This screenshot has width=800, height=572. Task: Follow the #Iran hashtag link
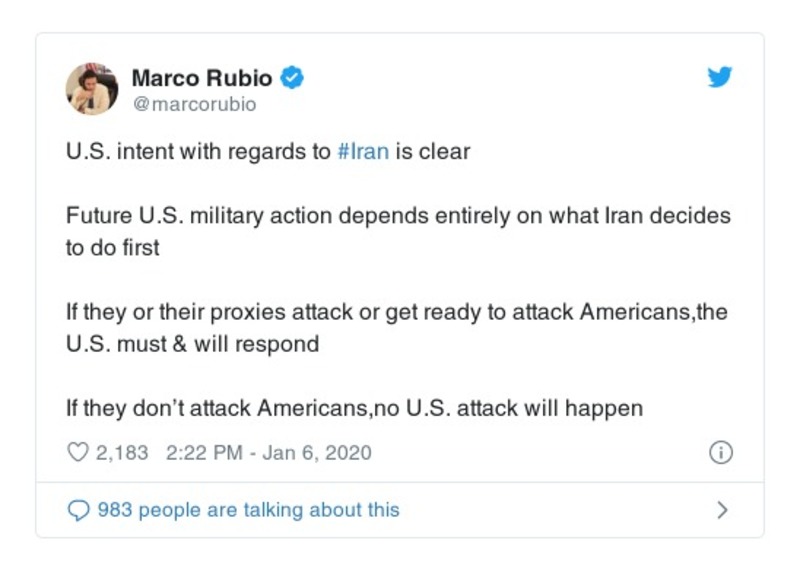click(364, 153)
